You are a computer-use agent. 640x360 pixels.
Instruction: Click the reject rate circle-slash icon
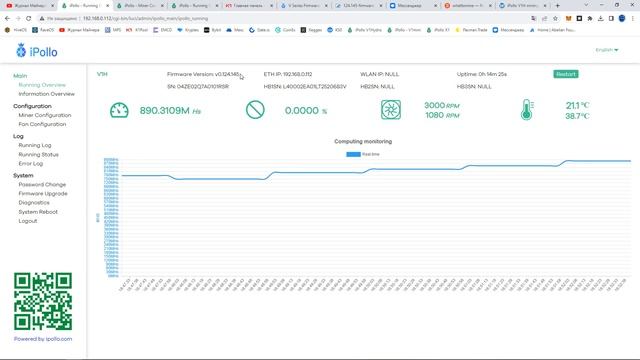(x=255, y=110)
